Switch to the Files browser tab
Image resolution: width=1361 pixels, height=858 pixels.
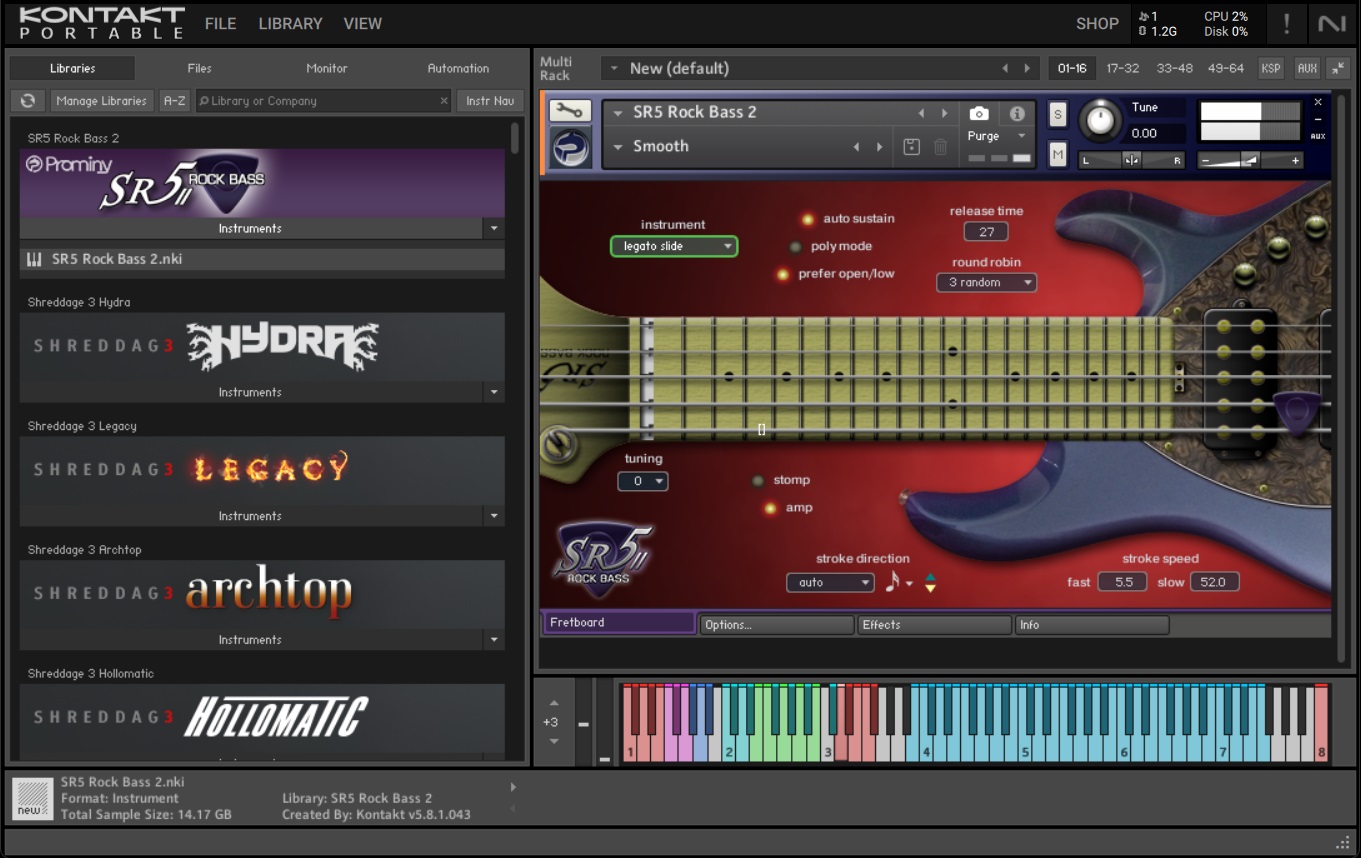199,68
